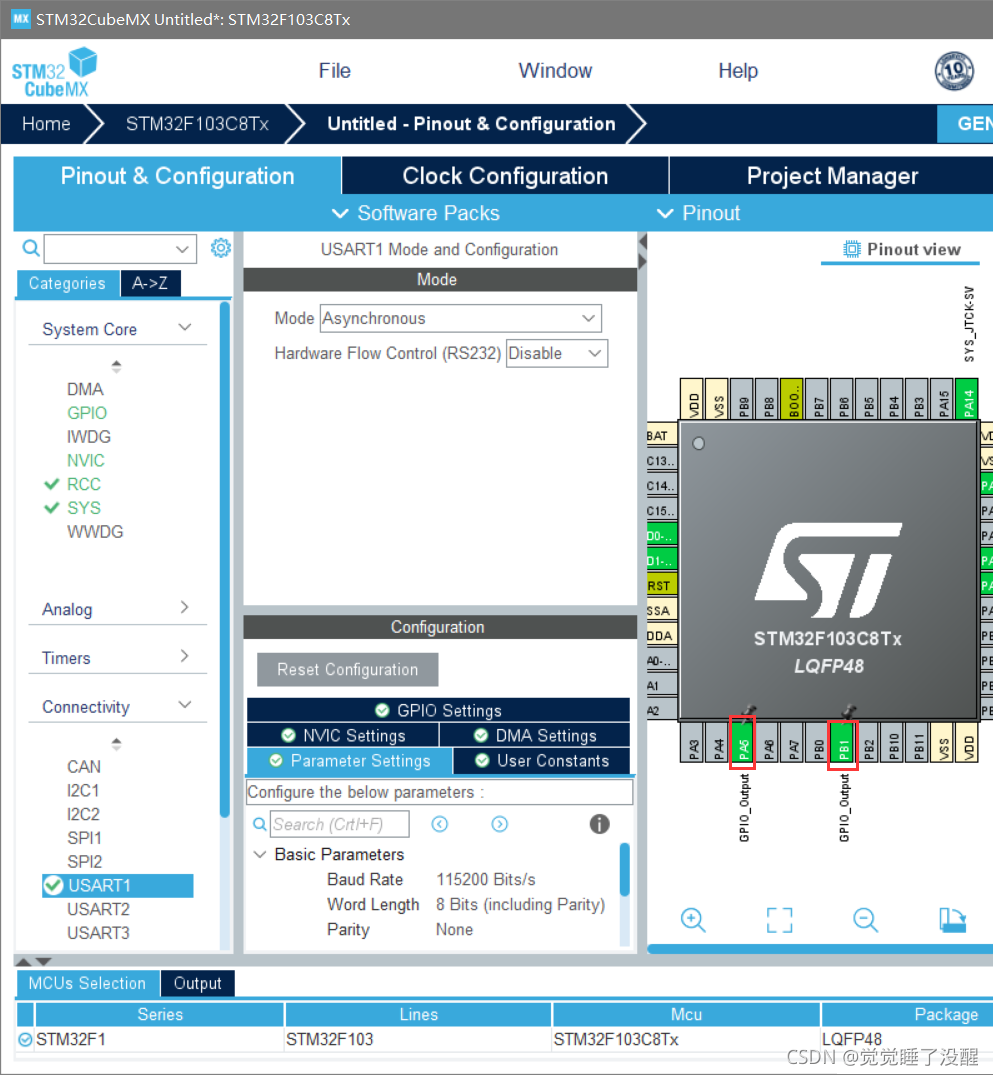Click the category search magnifier icon
The image size is (993, 1075).
click(x=31, y=247)
